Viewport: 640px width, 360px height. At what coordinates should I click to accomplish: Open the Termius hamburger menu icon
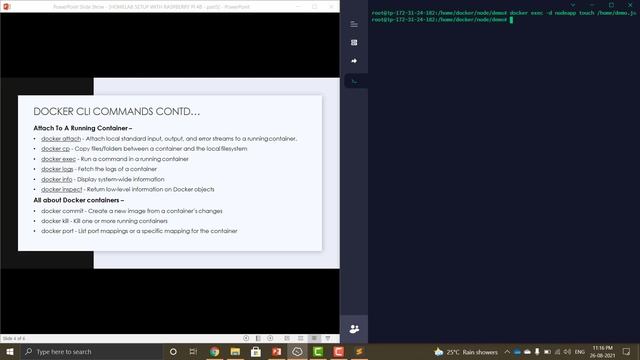pos(354,24)
